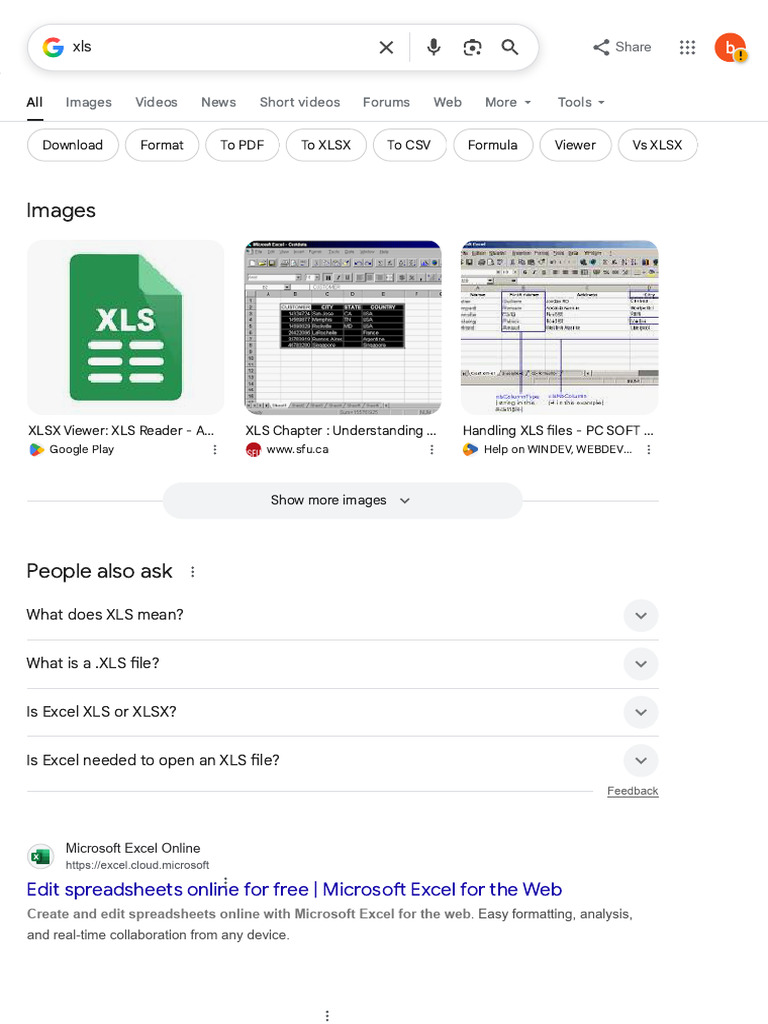Open the Handling XLS files diagram thumbnail
This screenshot has height=1024, width=768.
tap(560, 327)
